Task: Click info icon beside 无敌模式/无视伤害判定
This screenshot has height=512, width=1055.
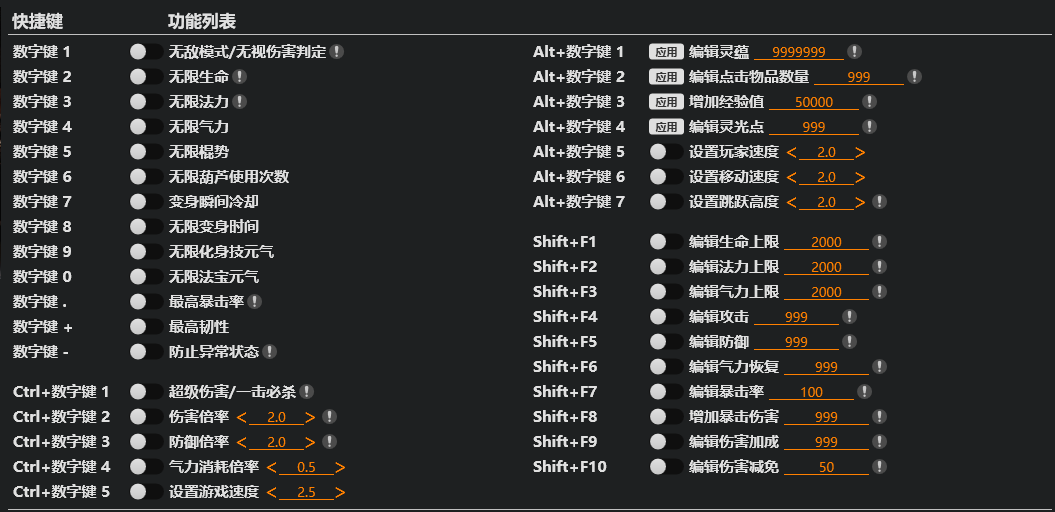Action: tap(337, 51)
